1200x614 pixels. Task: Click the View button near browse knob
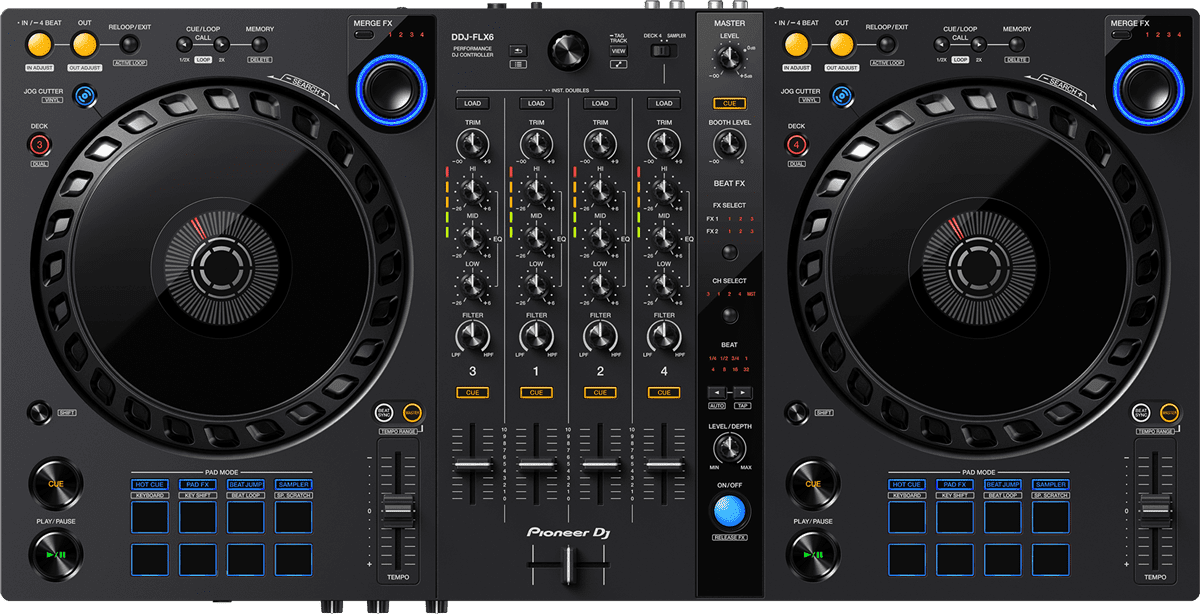tap(619, 49)
